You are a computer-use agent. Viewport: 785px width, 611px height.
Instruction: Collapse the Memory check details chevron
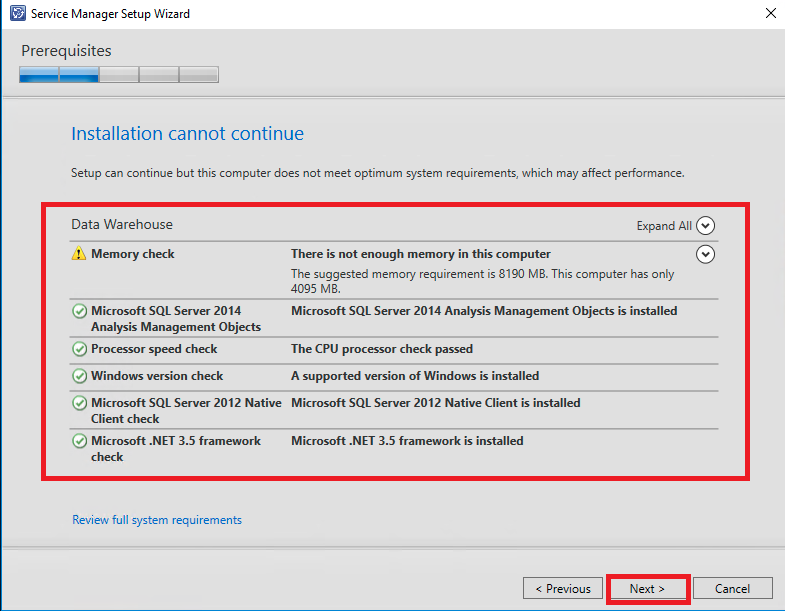pyautogui.click(x=705, y=255)
